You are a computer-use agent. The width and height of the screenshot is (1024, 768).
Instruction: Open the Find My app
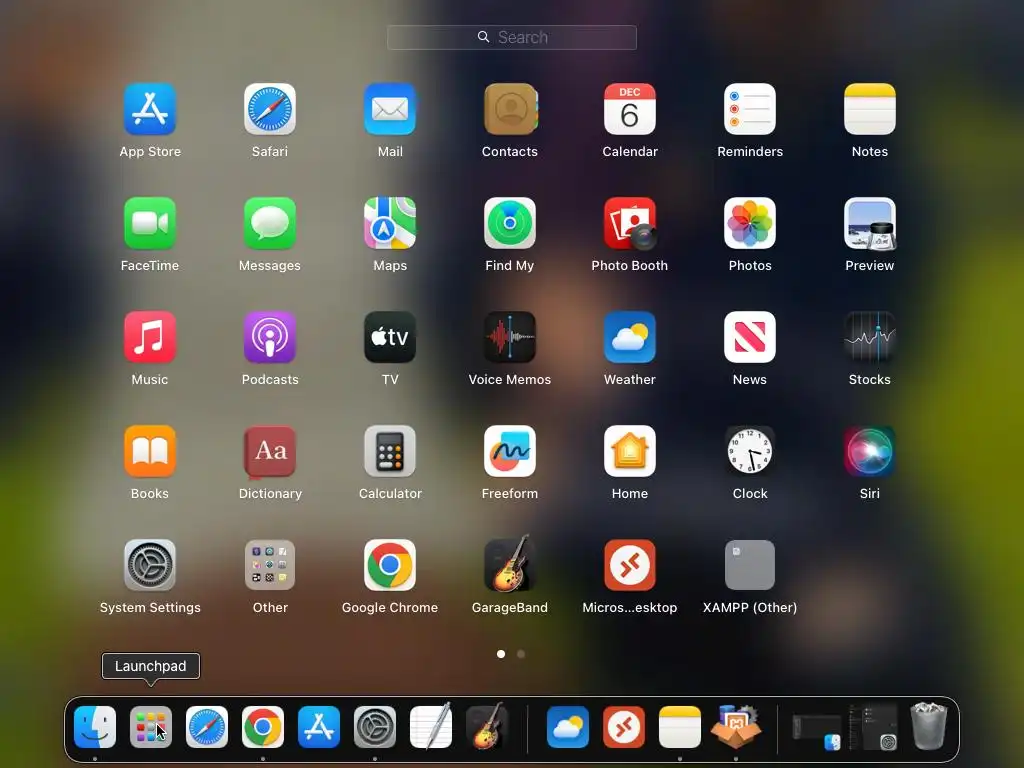tap(510, 223)
